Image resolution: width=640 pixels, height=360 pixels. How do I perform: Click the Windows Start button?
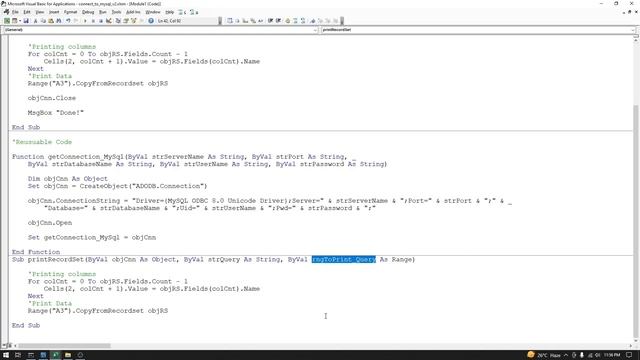click(x=6, y=355)
